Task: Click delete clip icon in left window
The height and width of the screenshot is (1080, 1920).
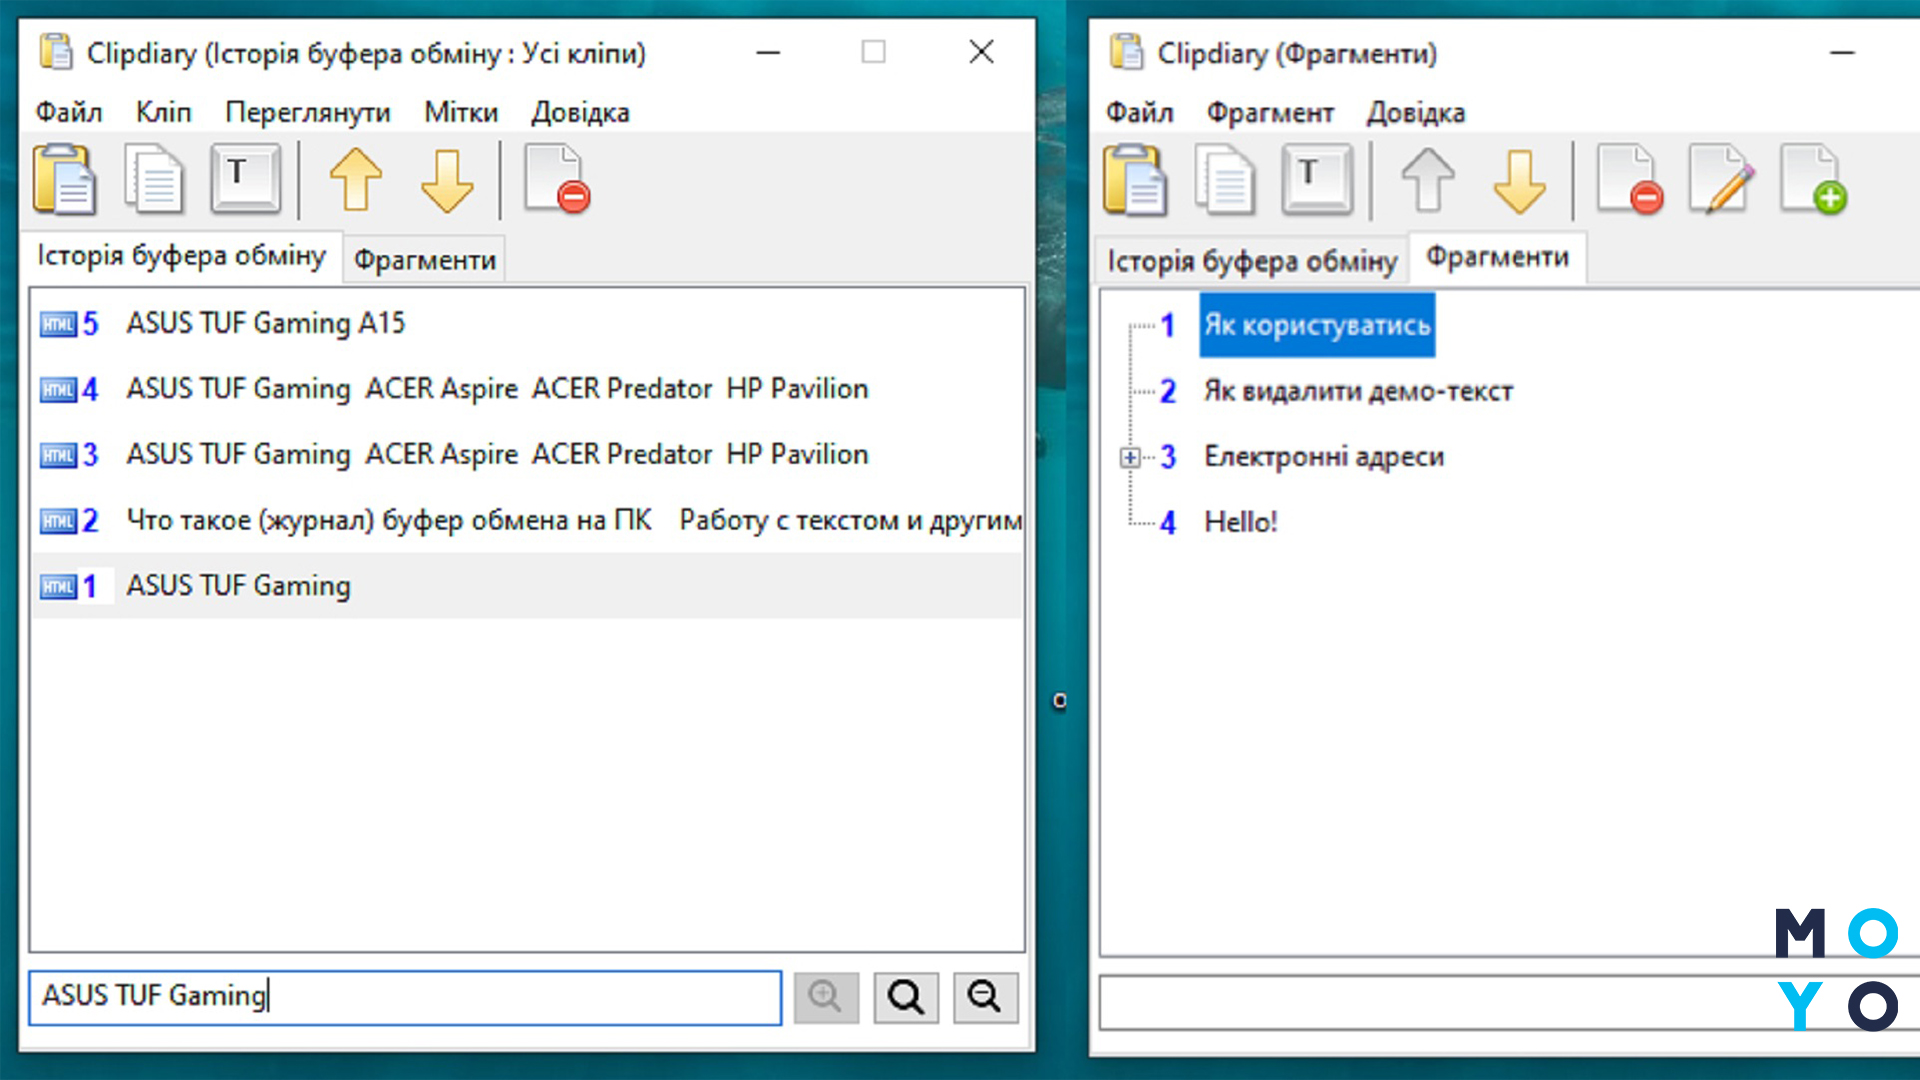Action: [557, 180]
